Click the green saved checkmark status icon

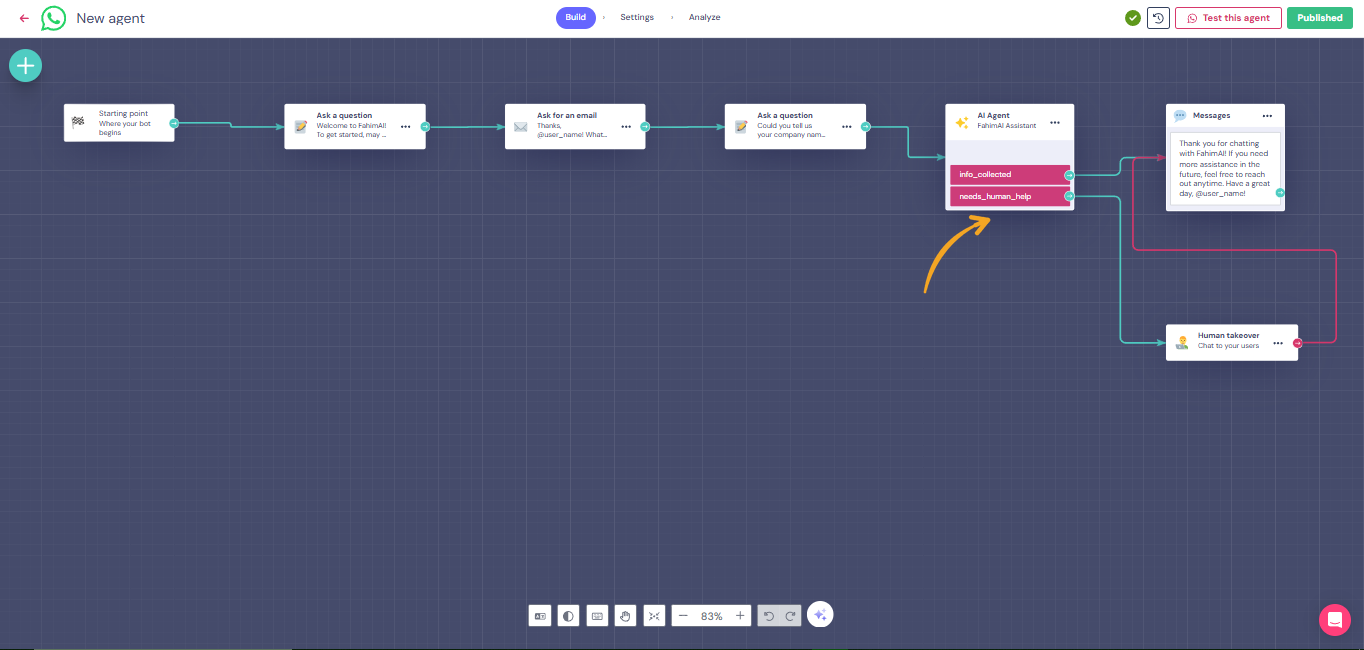[x=1132, y=18]
